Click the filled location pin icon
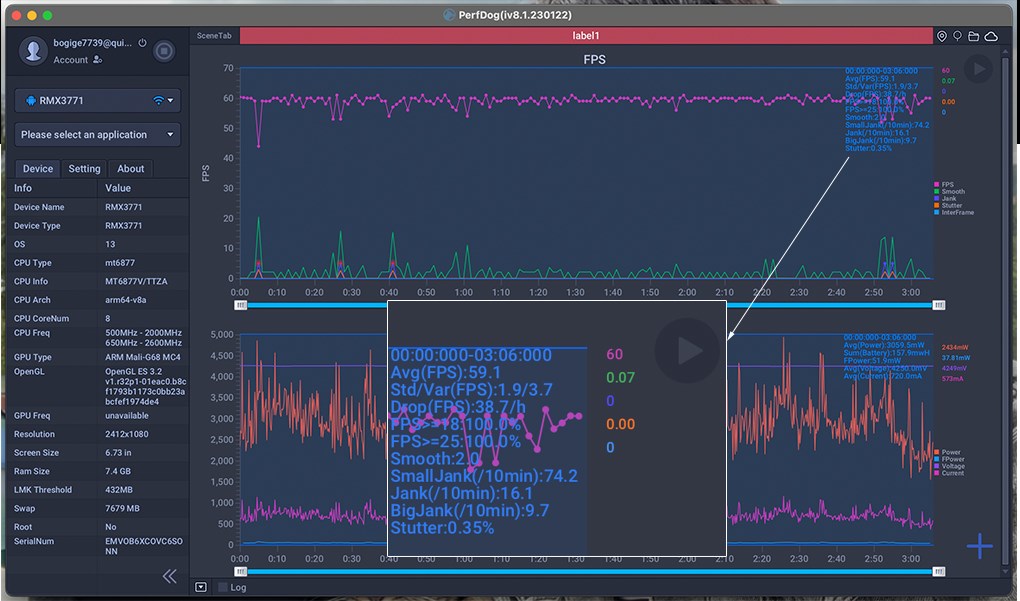The width and height of the screenshot is (1020, 601). [x=941, y=36]
